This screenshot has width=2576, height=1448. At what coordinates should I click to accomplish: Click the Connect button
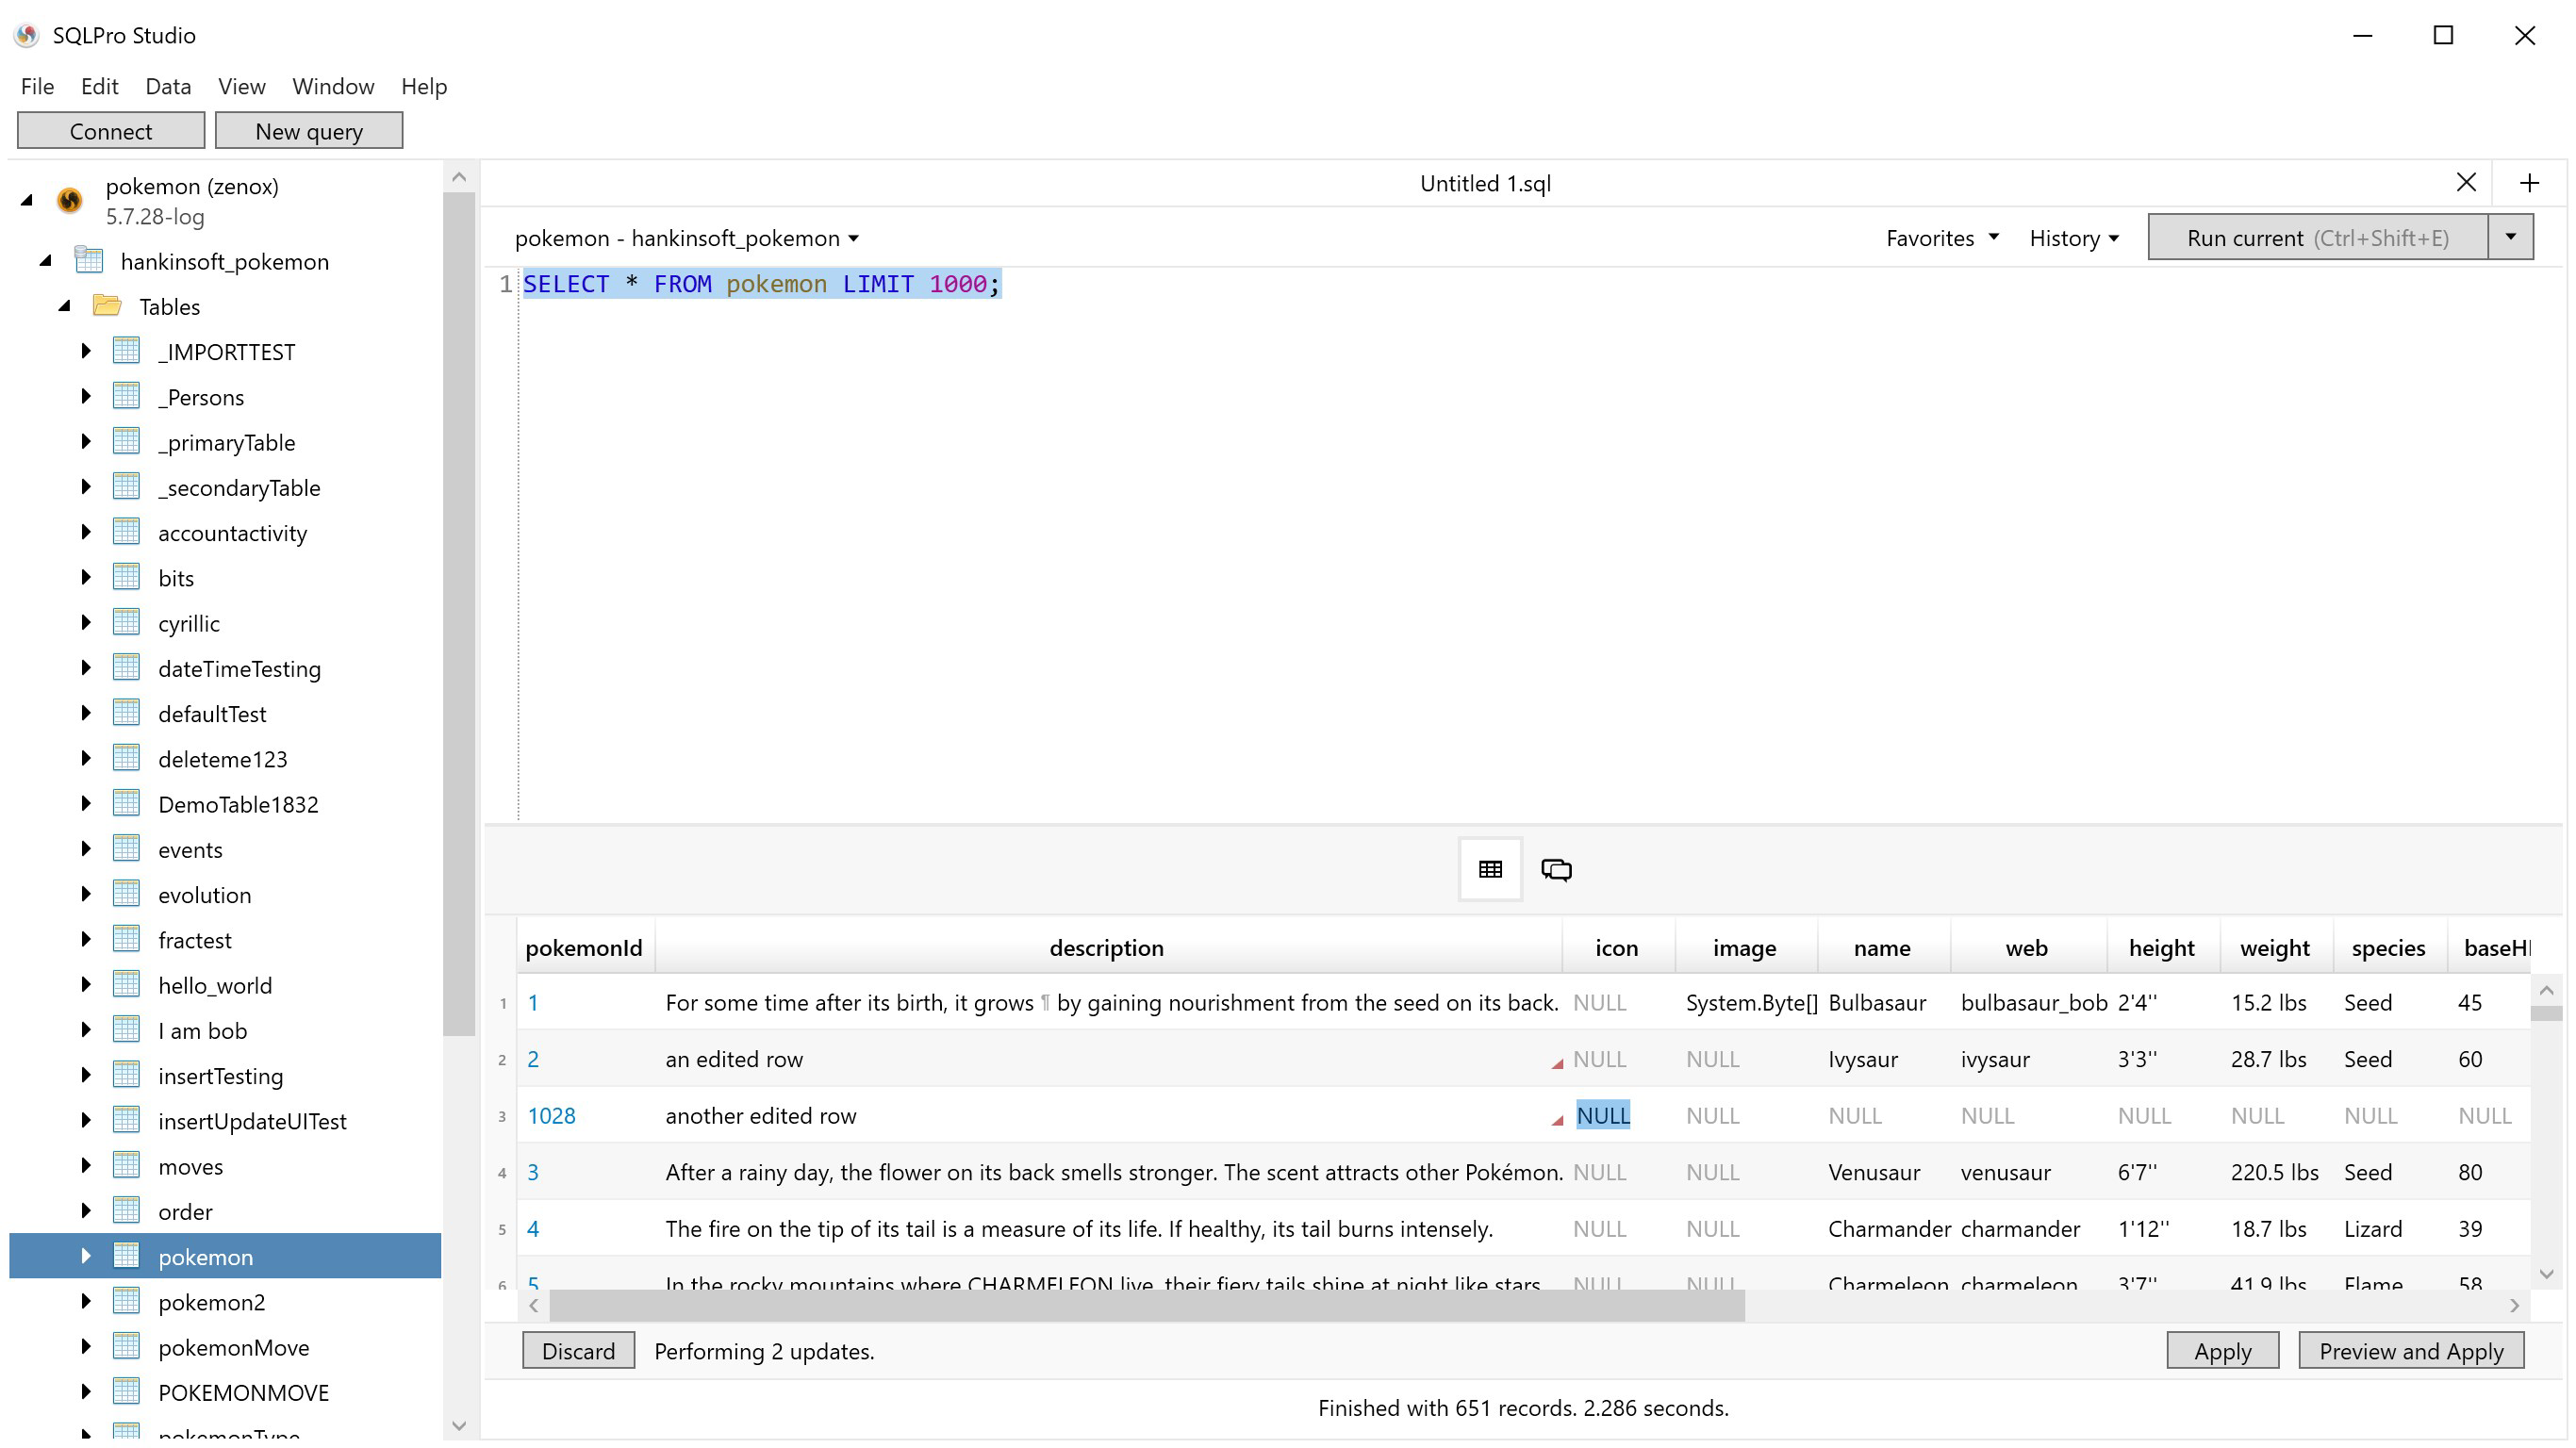(x=111, y=131)
